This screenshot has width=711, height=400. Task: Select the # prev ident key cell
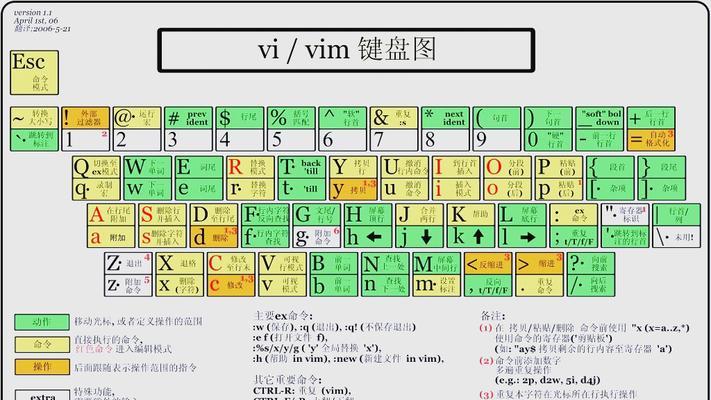[188, 118]
